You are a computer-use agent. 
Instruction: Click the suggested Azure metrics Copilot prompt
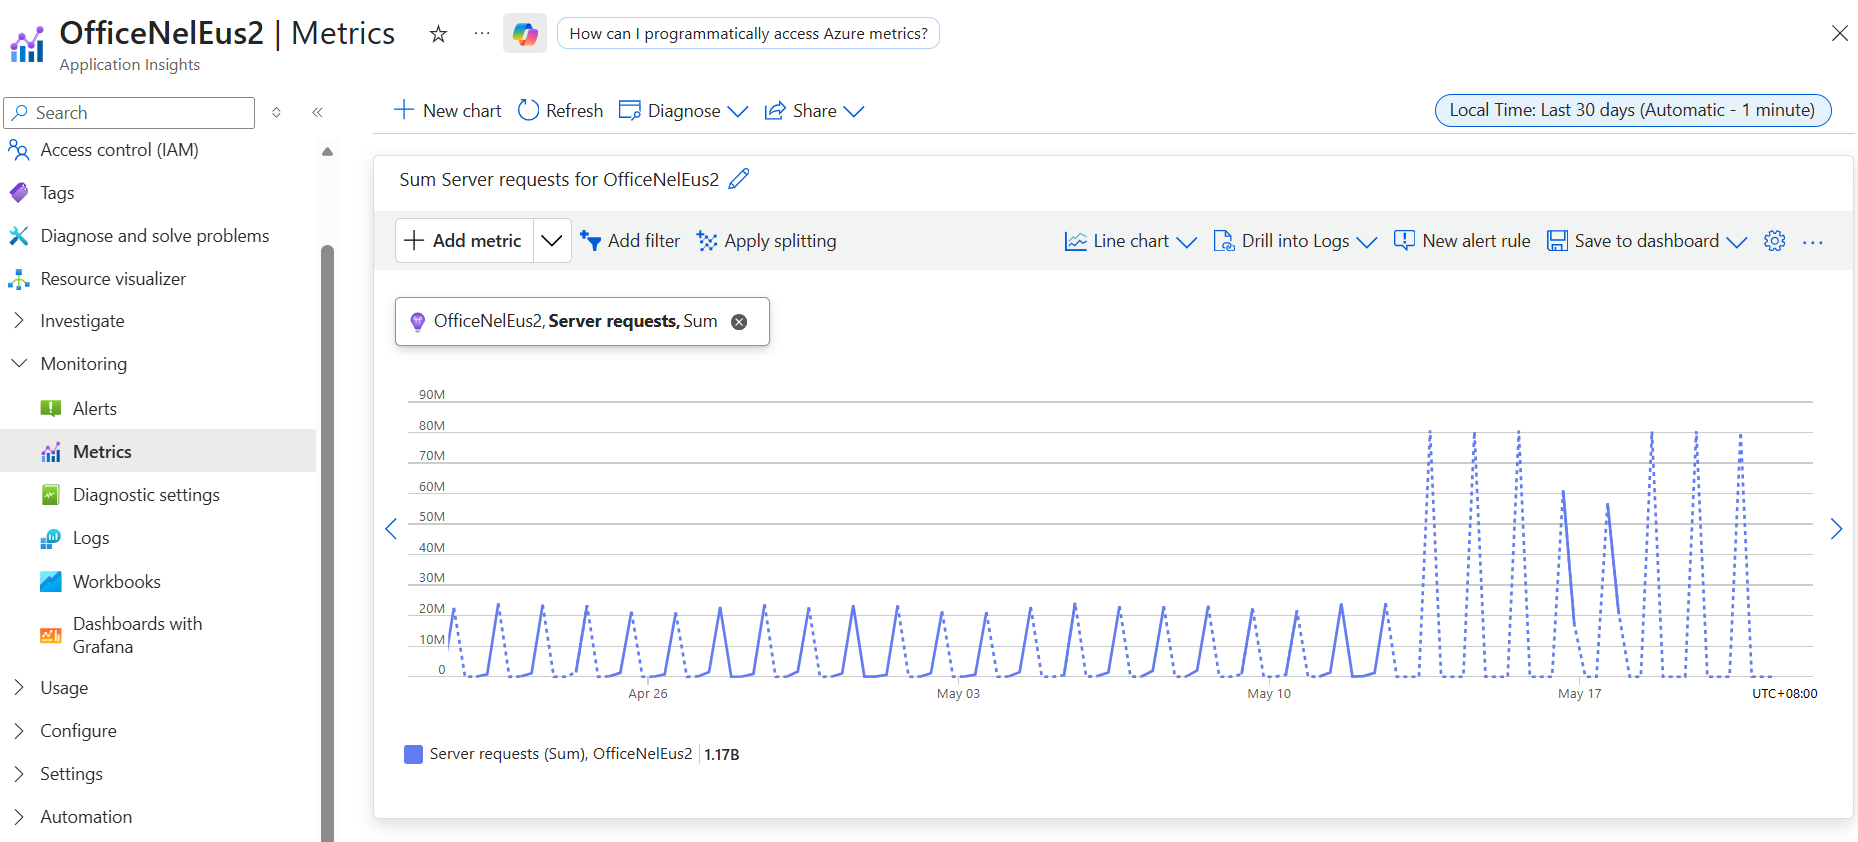[x=748, y=33]
